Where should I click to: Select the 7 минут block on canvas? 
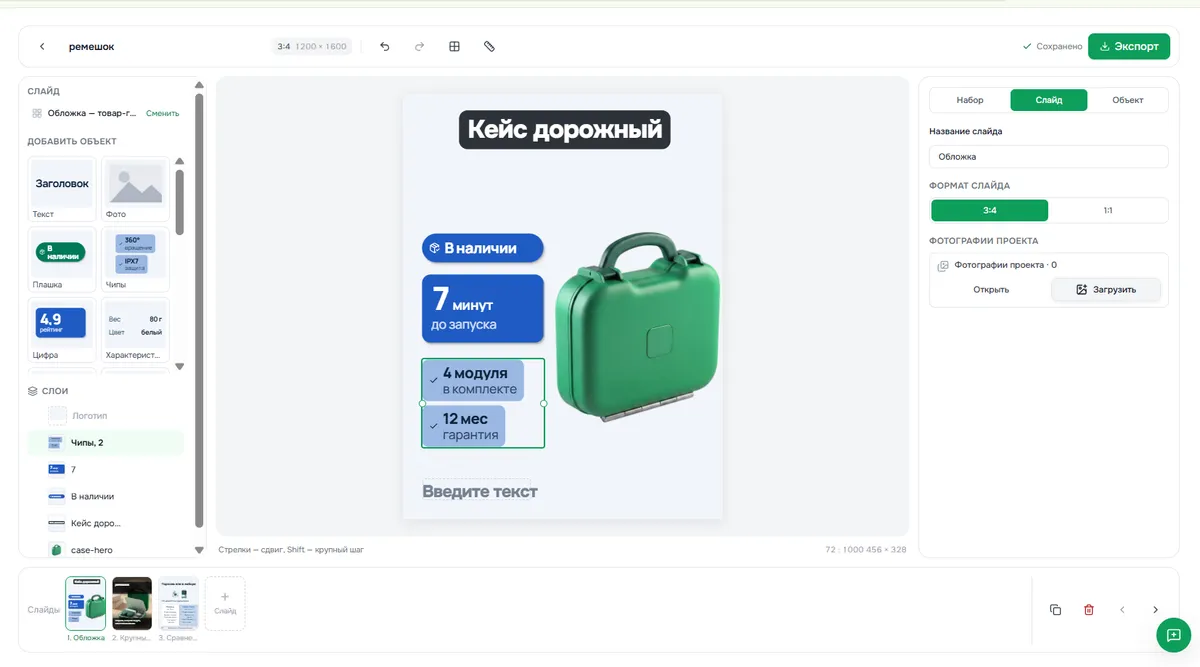[x=483, y=309]
